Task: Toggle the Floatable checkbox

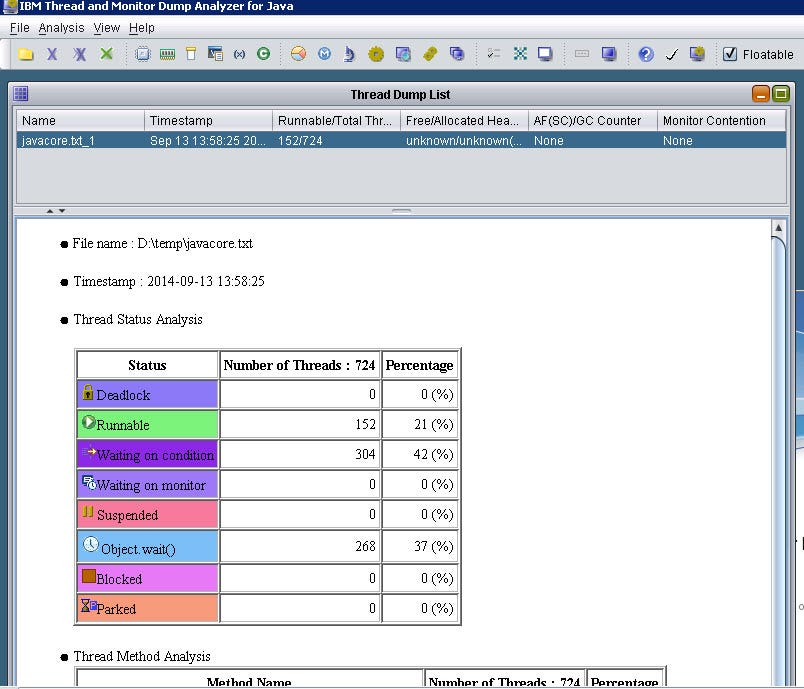Action: (x=728, y=54)
